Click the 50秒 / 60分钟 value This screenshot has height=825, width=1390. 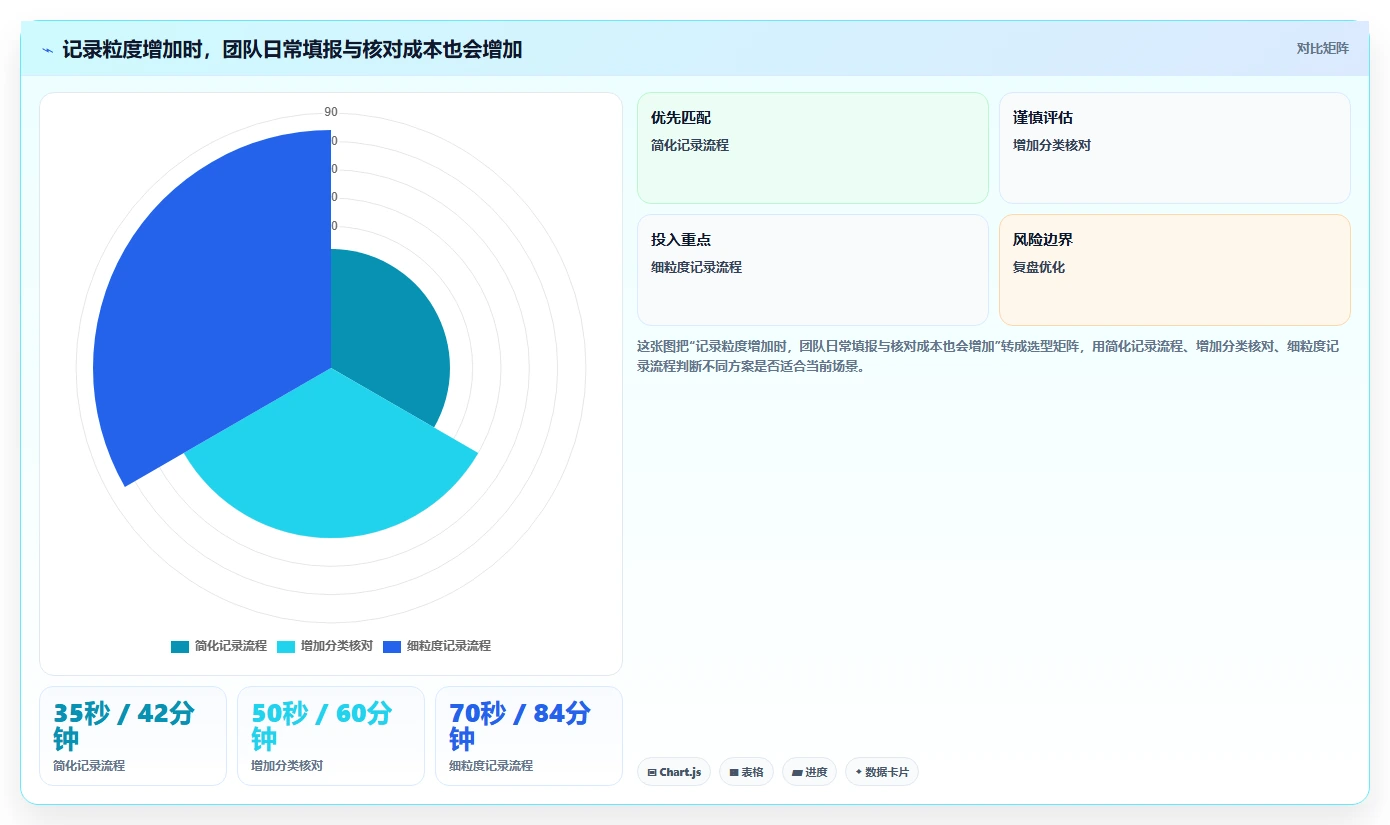click(x=321, y=726)
